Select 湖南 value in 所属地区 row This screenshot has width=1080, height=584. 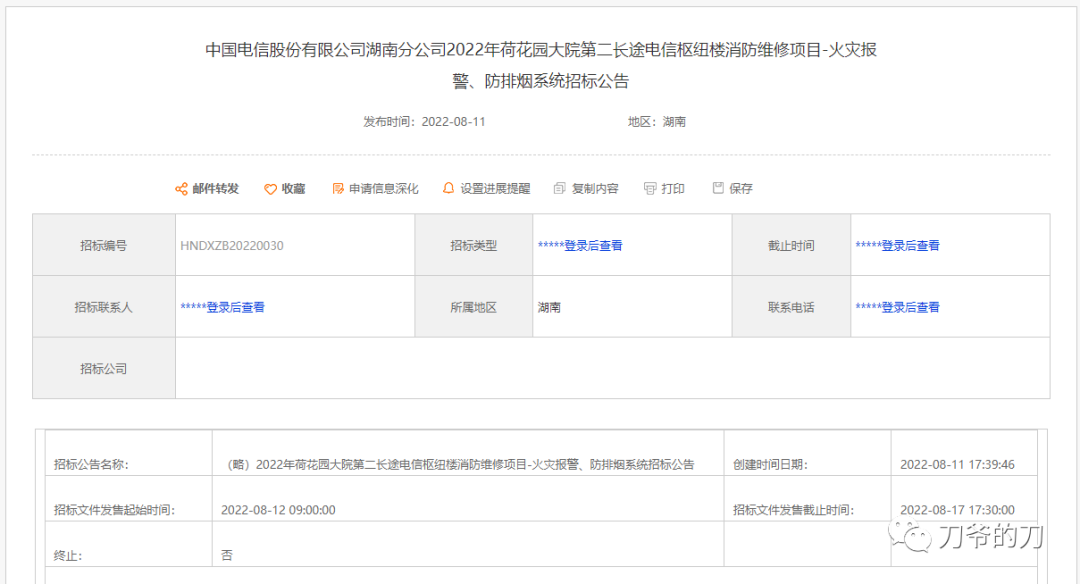pos(549,307)
